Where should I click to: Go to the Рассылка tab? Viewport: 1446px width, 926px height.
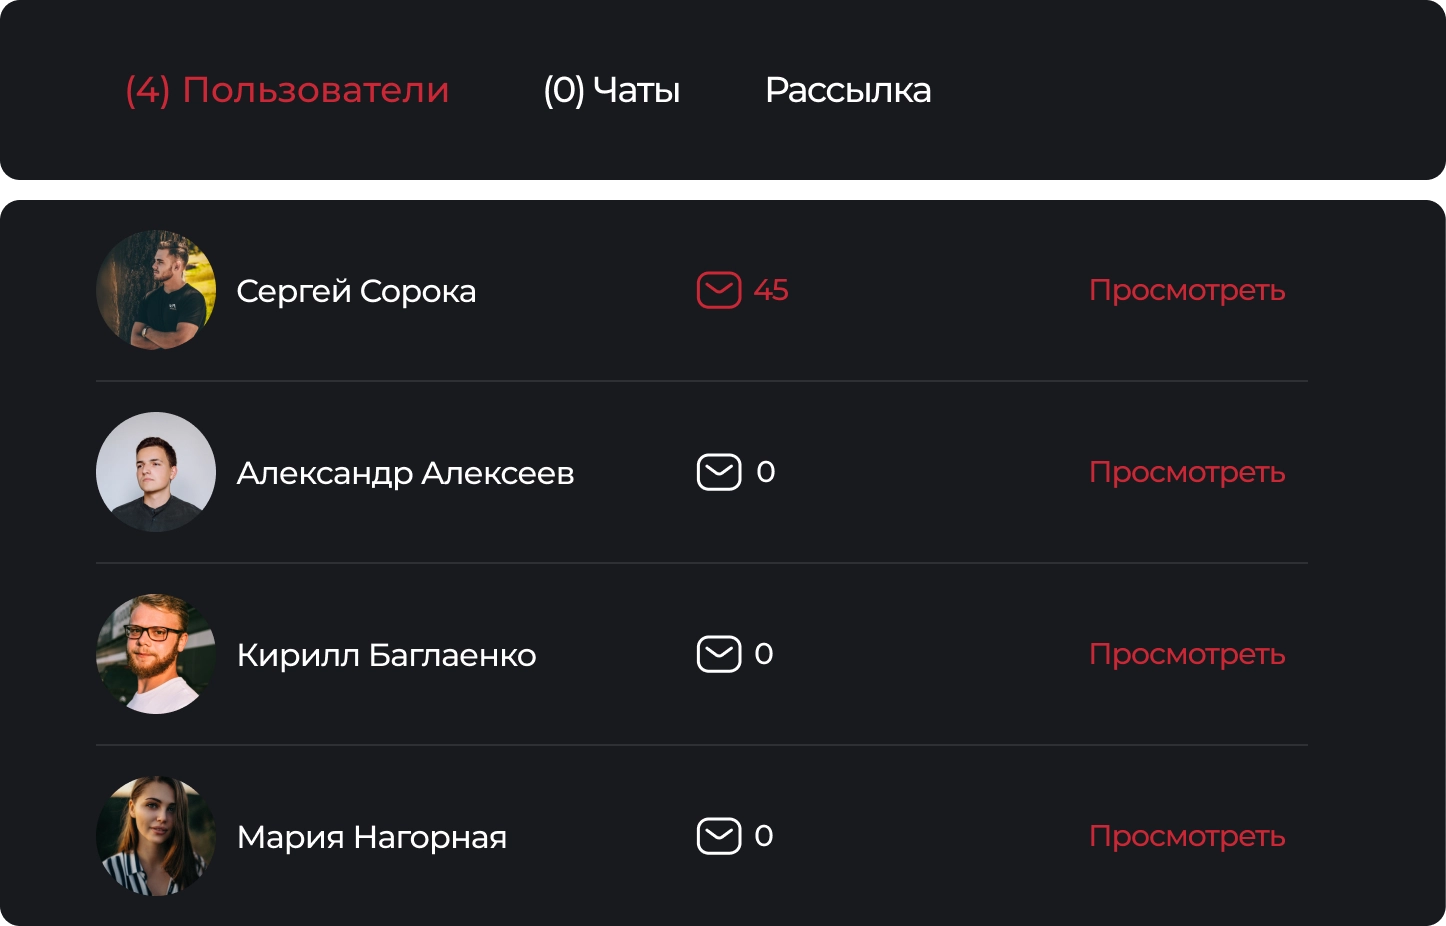tap(848, 90)
